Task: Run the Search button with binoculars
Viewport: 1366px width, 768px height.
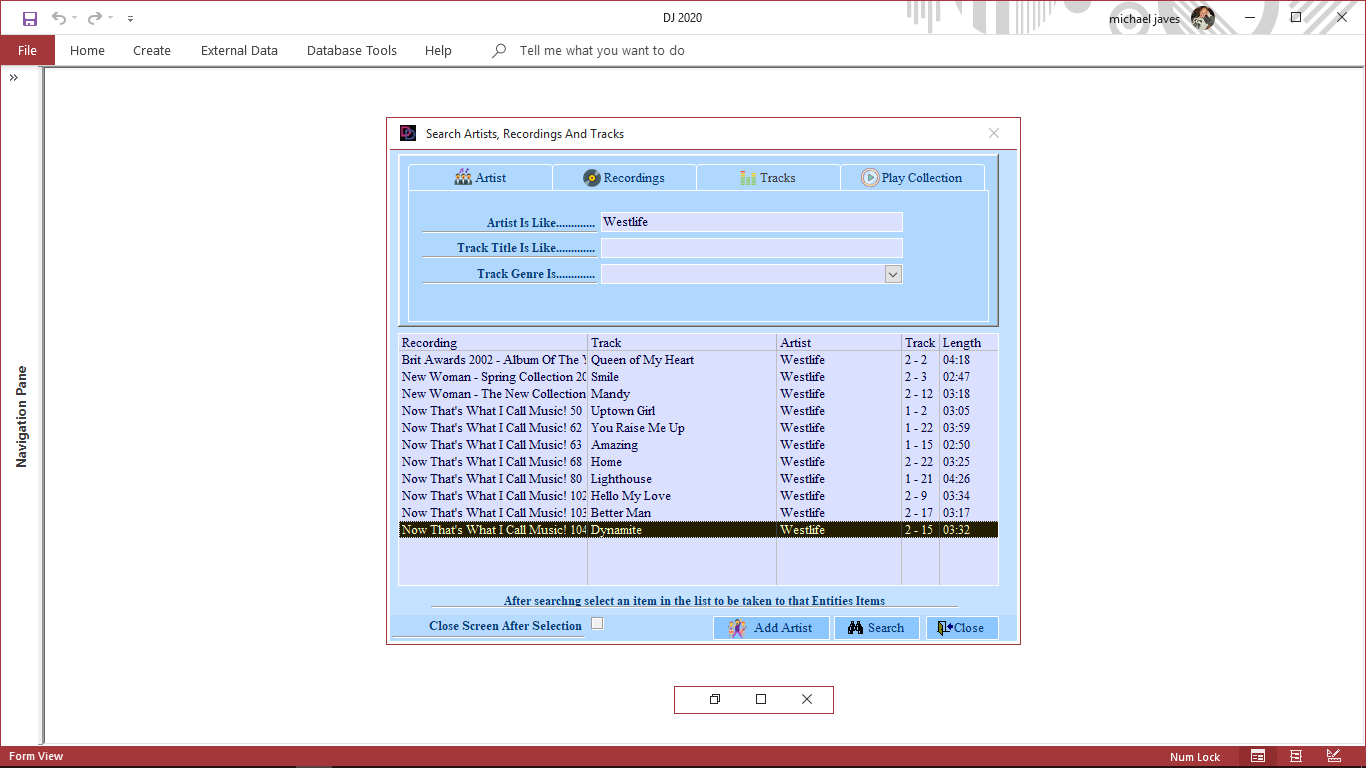Action: (877, 628)
